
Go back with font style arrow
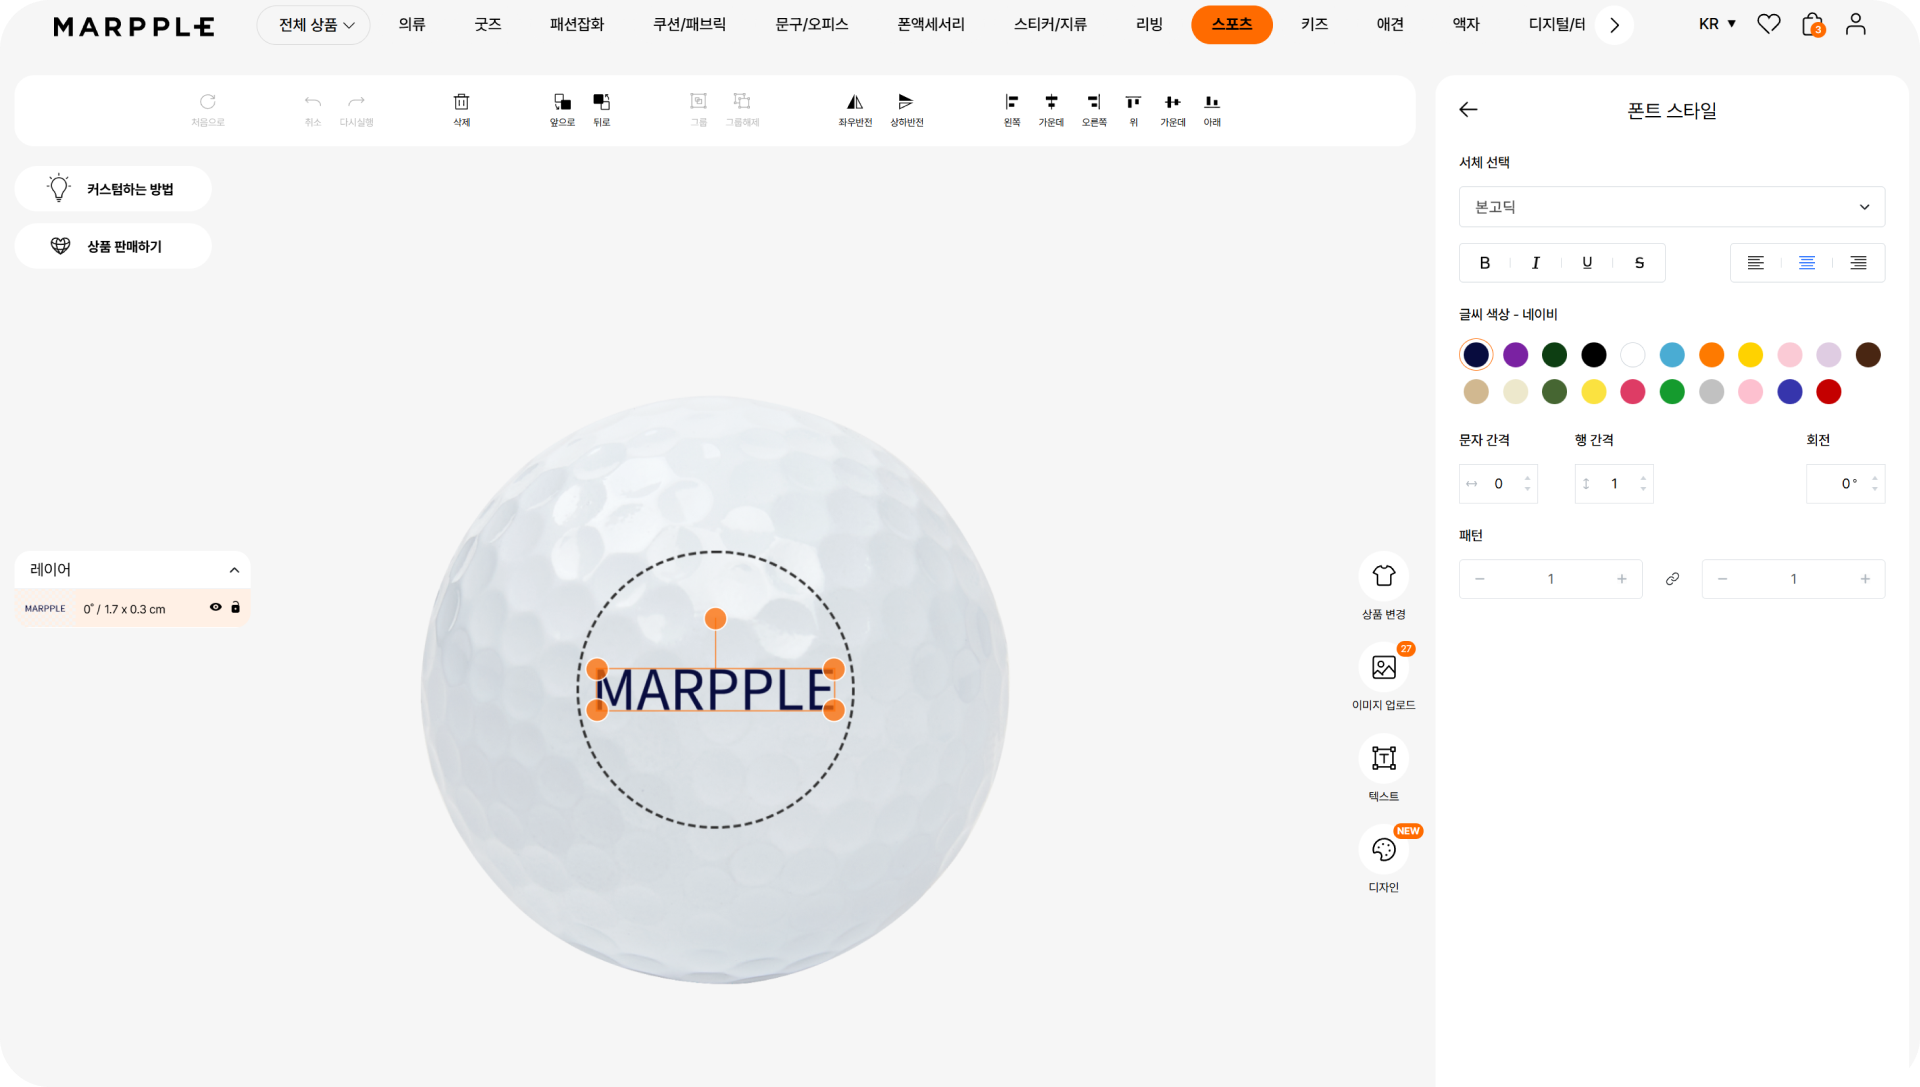click(1468, 110)
